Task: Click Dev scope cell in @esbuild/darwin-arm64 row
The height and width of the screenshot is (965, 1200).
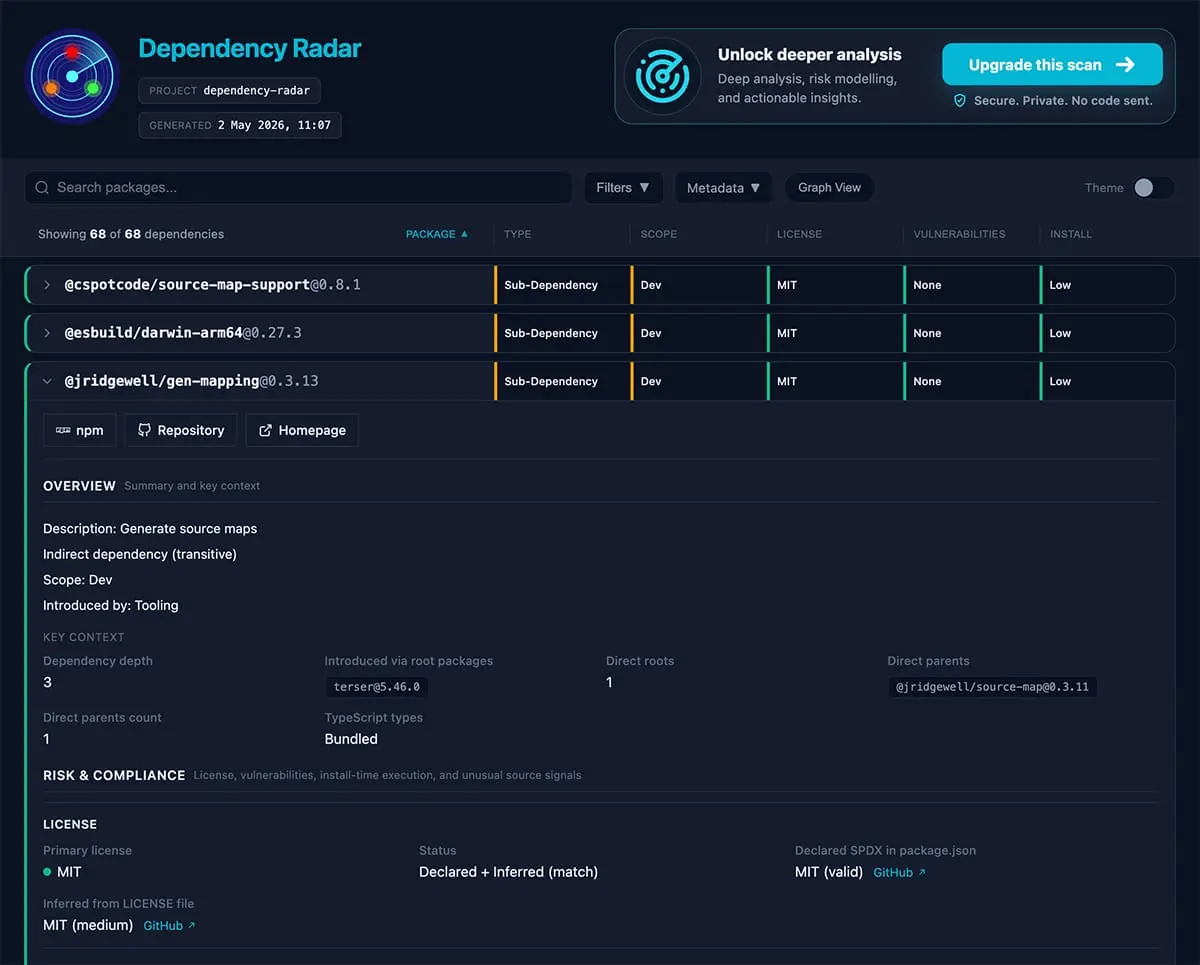Action: (699, 333)
